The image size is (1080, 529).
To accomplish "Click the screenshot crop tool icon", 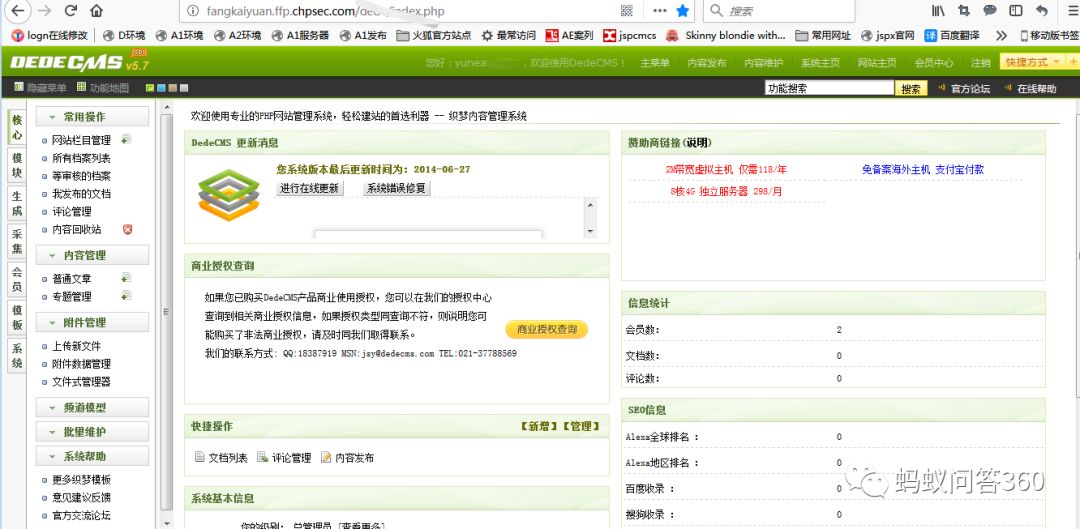I will tap(964, 10).
